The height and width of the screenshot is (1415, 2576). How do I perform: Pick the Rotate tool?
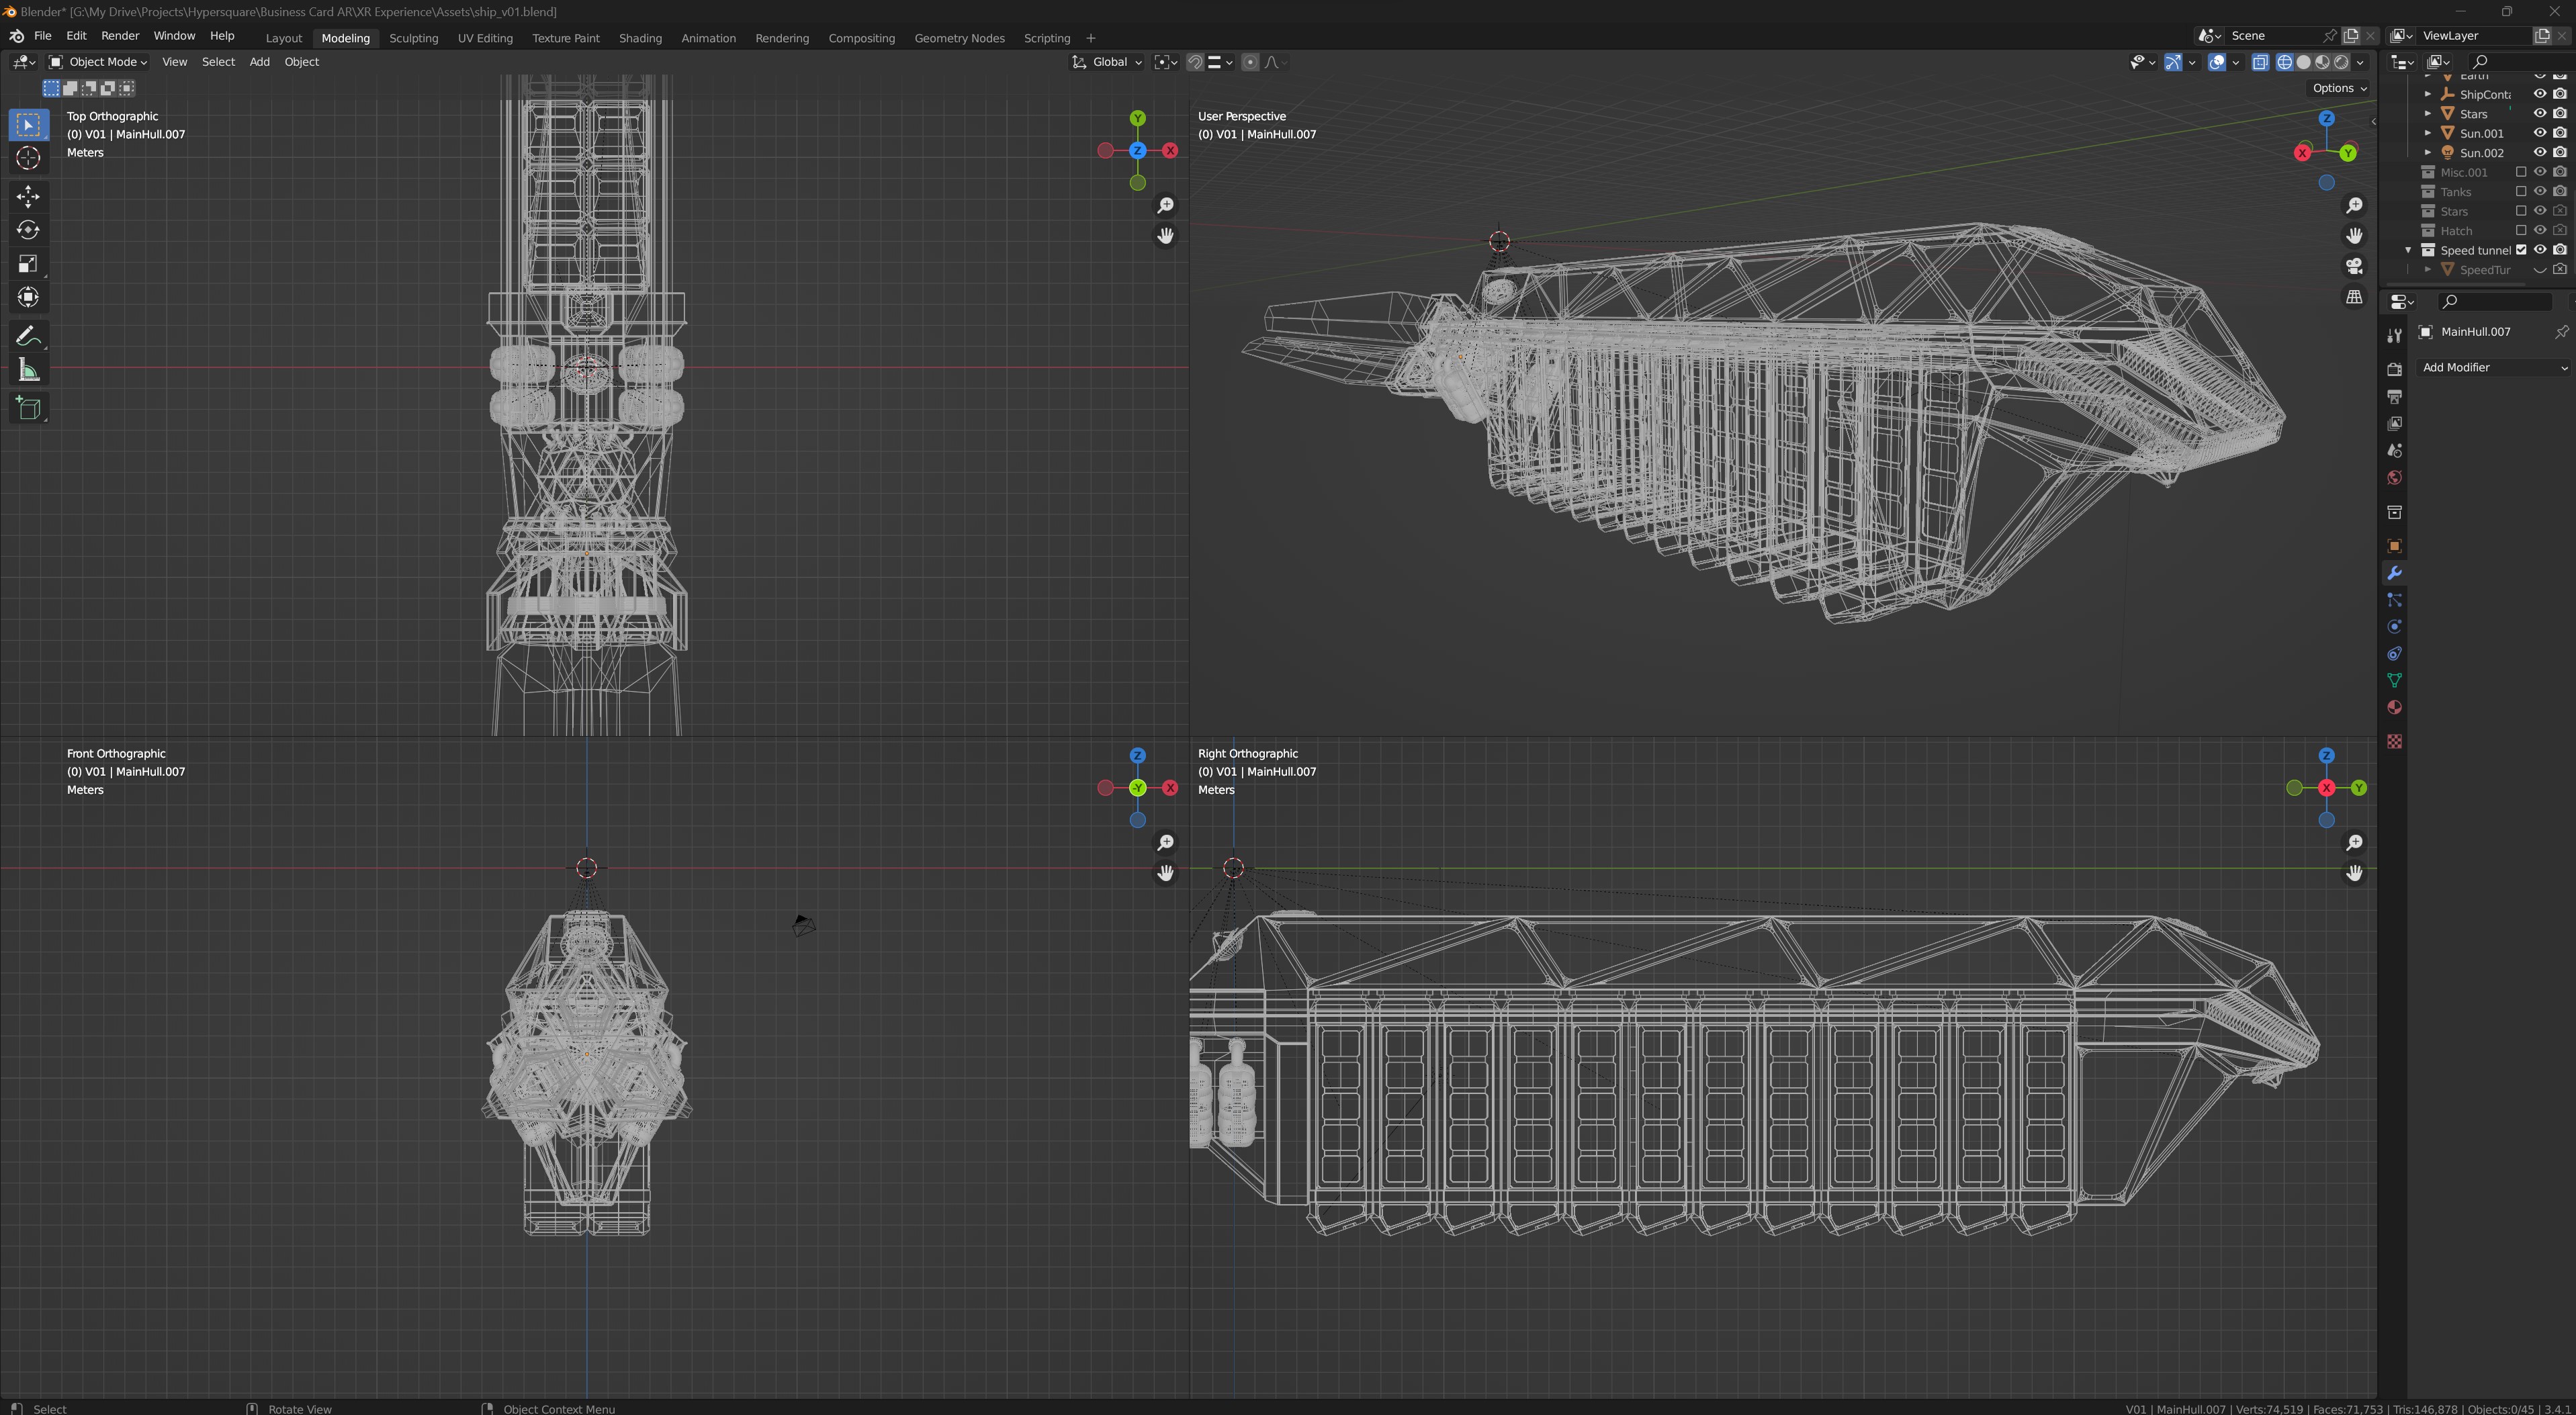coord(28,230)
